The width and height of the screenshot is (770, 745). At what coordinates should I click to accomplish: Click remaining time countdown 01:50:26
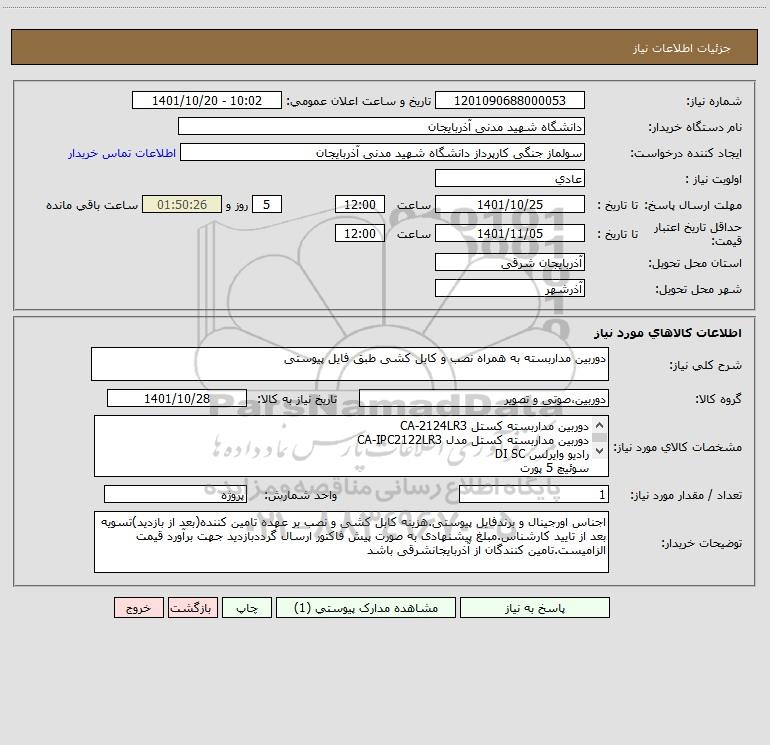click(x=182, y=204)
